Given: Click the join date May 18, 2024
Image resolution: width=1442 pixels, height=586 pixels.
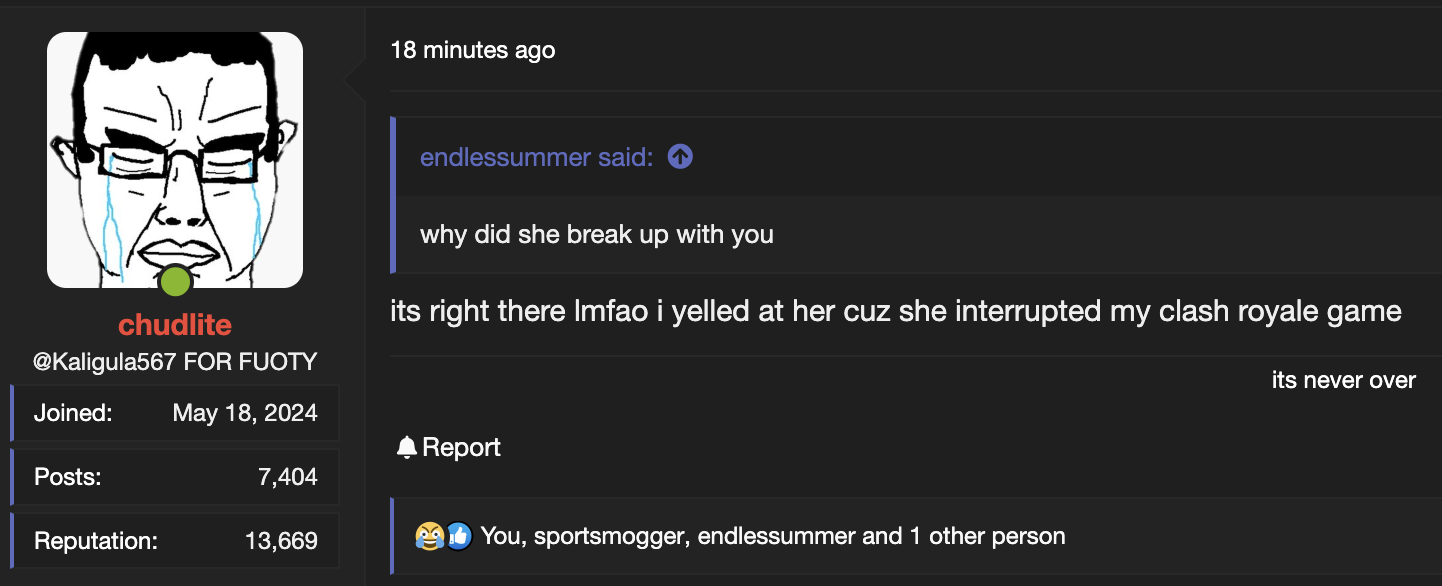Looking at the screenshot, I should pyautogui.click(x=245, y=413).
